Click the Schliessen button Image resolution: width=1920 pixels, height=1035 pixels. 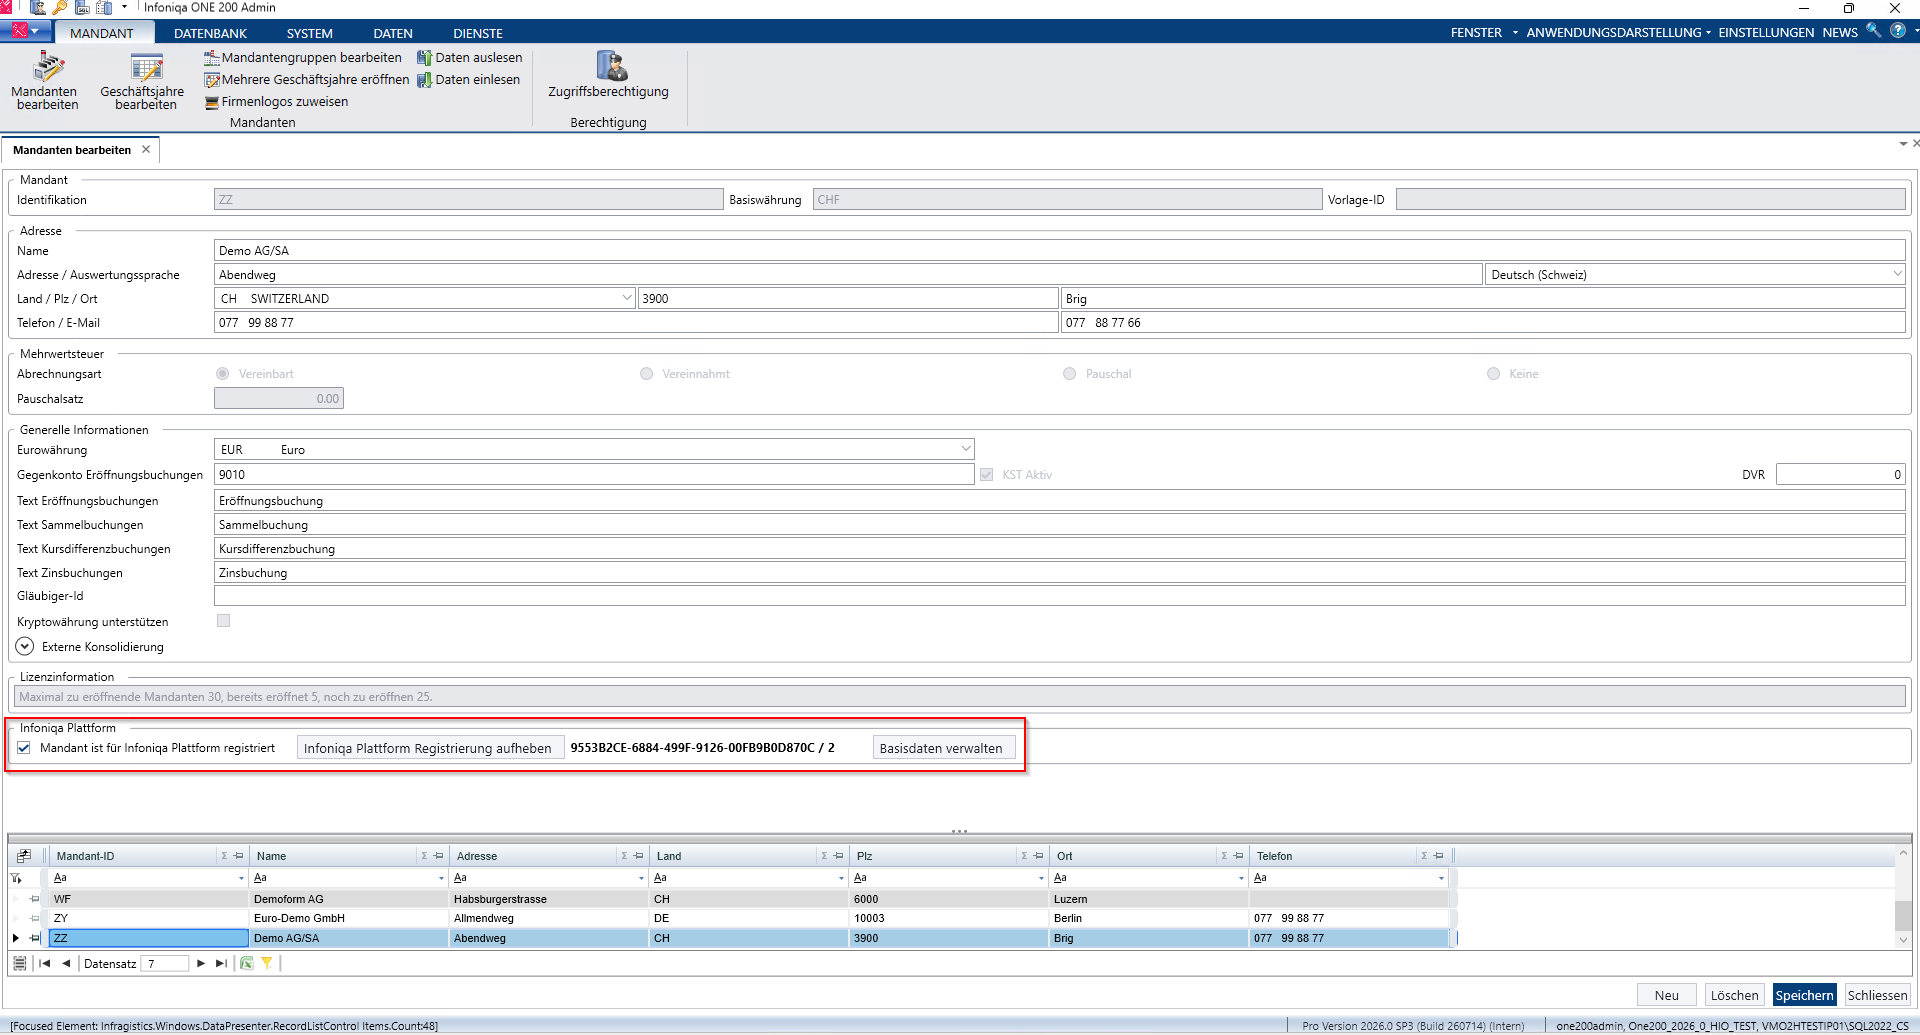click(1877, 995)
